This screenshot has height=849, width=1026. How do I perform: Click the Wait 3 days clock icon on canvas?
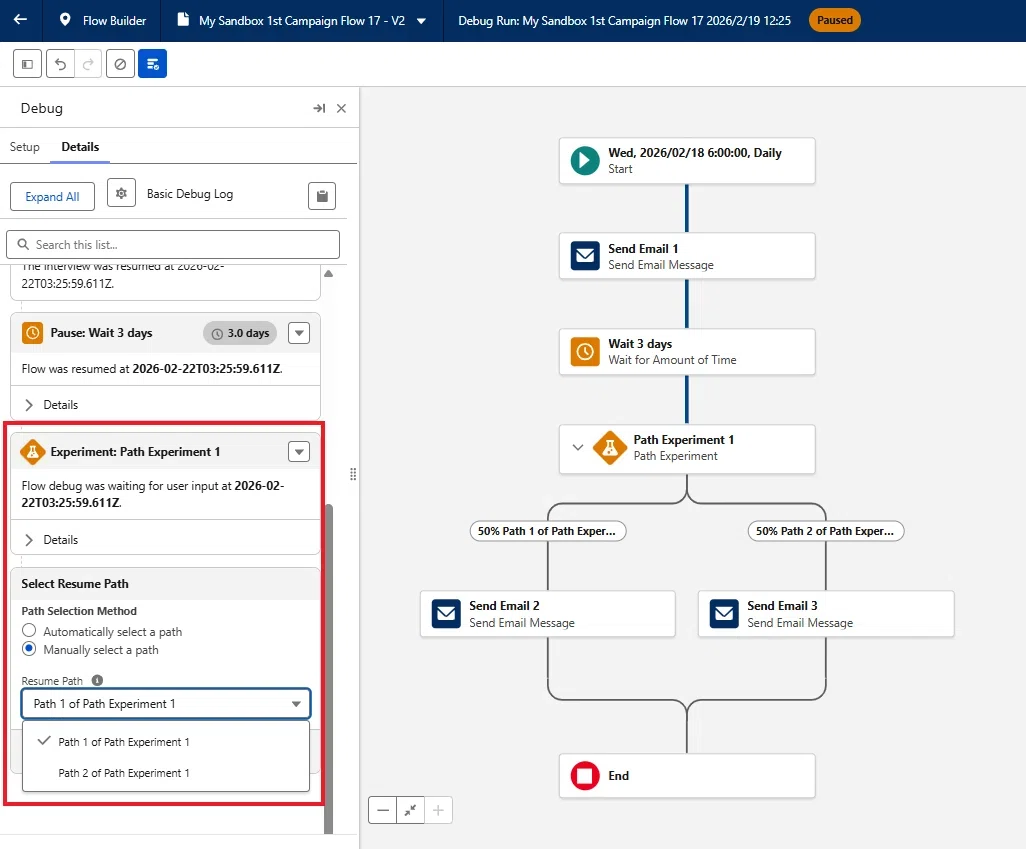(x=585, y=352)
